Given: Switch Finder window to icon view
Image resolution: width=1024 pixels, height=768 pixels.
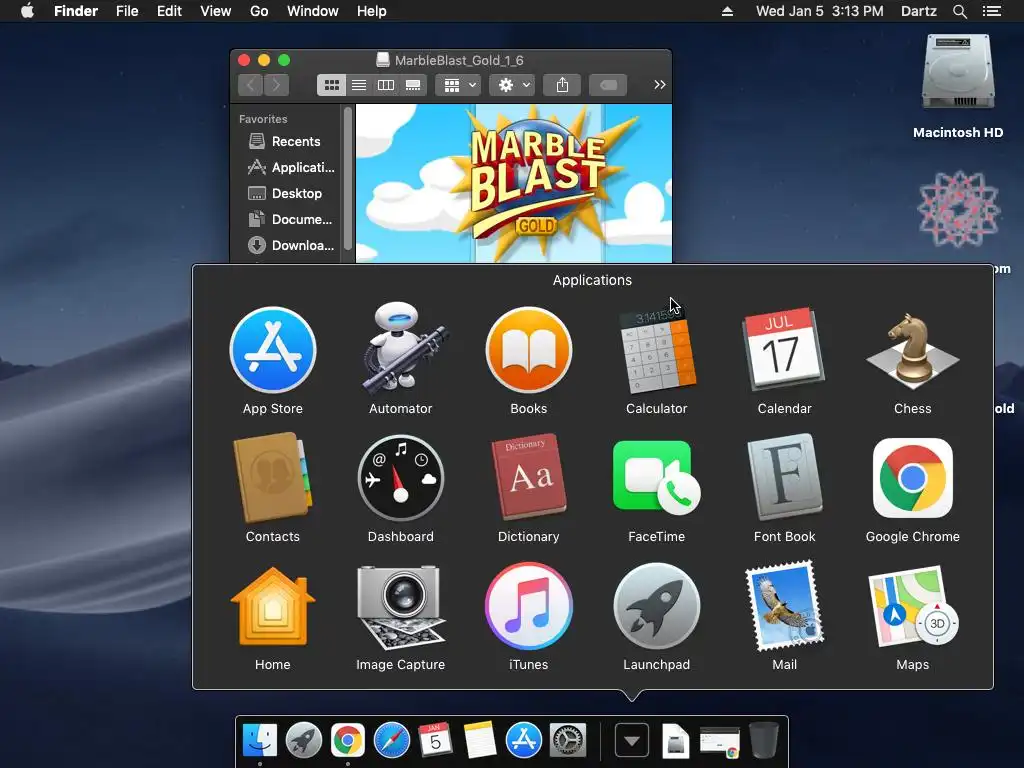Looking at the screenshot, I should tap(331, 85).
